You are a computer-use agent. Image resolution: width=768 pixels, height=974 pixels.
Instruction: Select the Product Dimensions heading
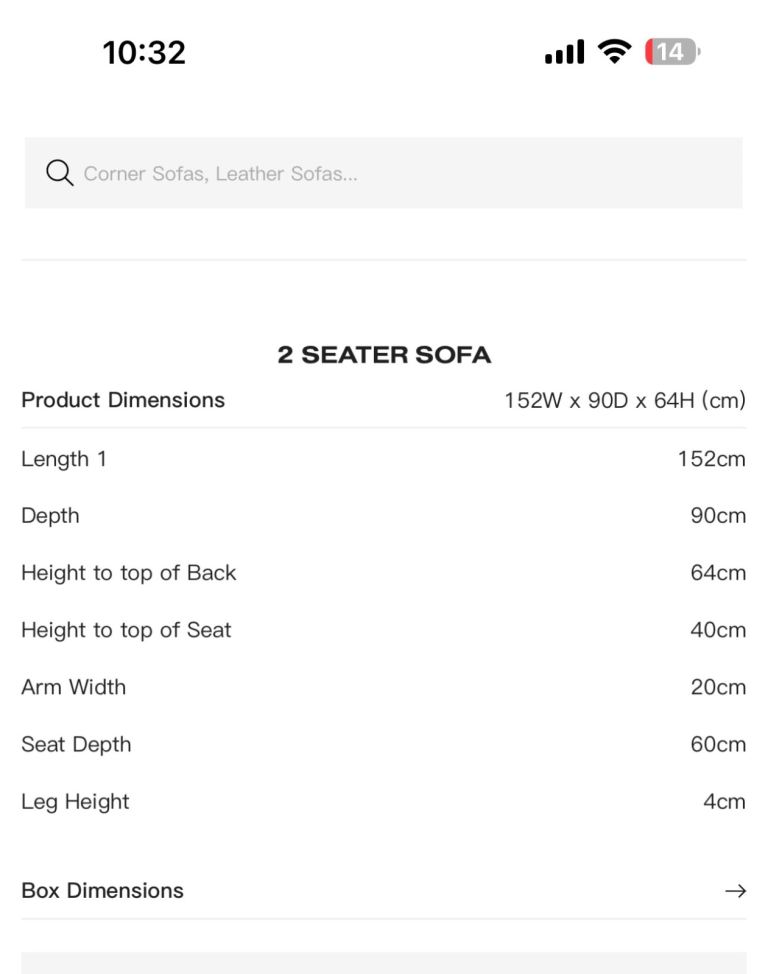pyautogui.click(x=123, y=400)
